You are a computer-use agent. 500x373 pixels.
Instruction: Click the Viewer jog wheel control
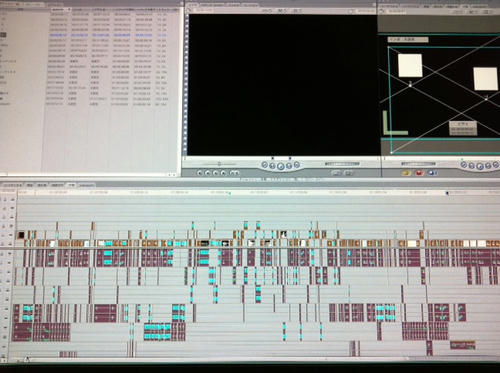342,164
